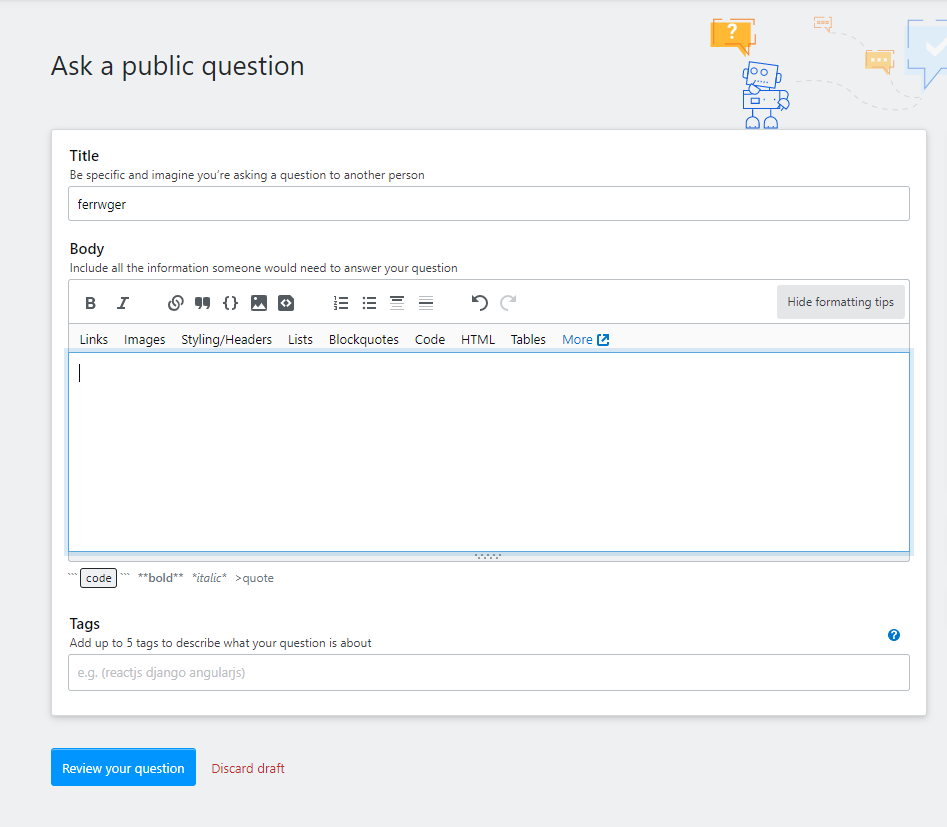
Task: Hide formatting tips
Action: (x=840, y=302)
